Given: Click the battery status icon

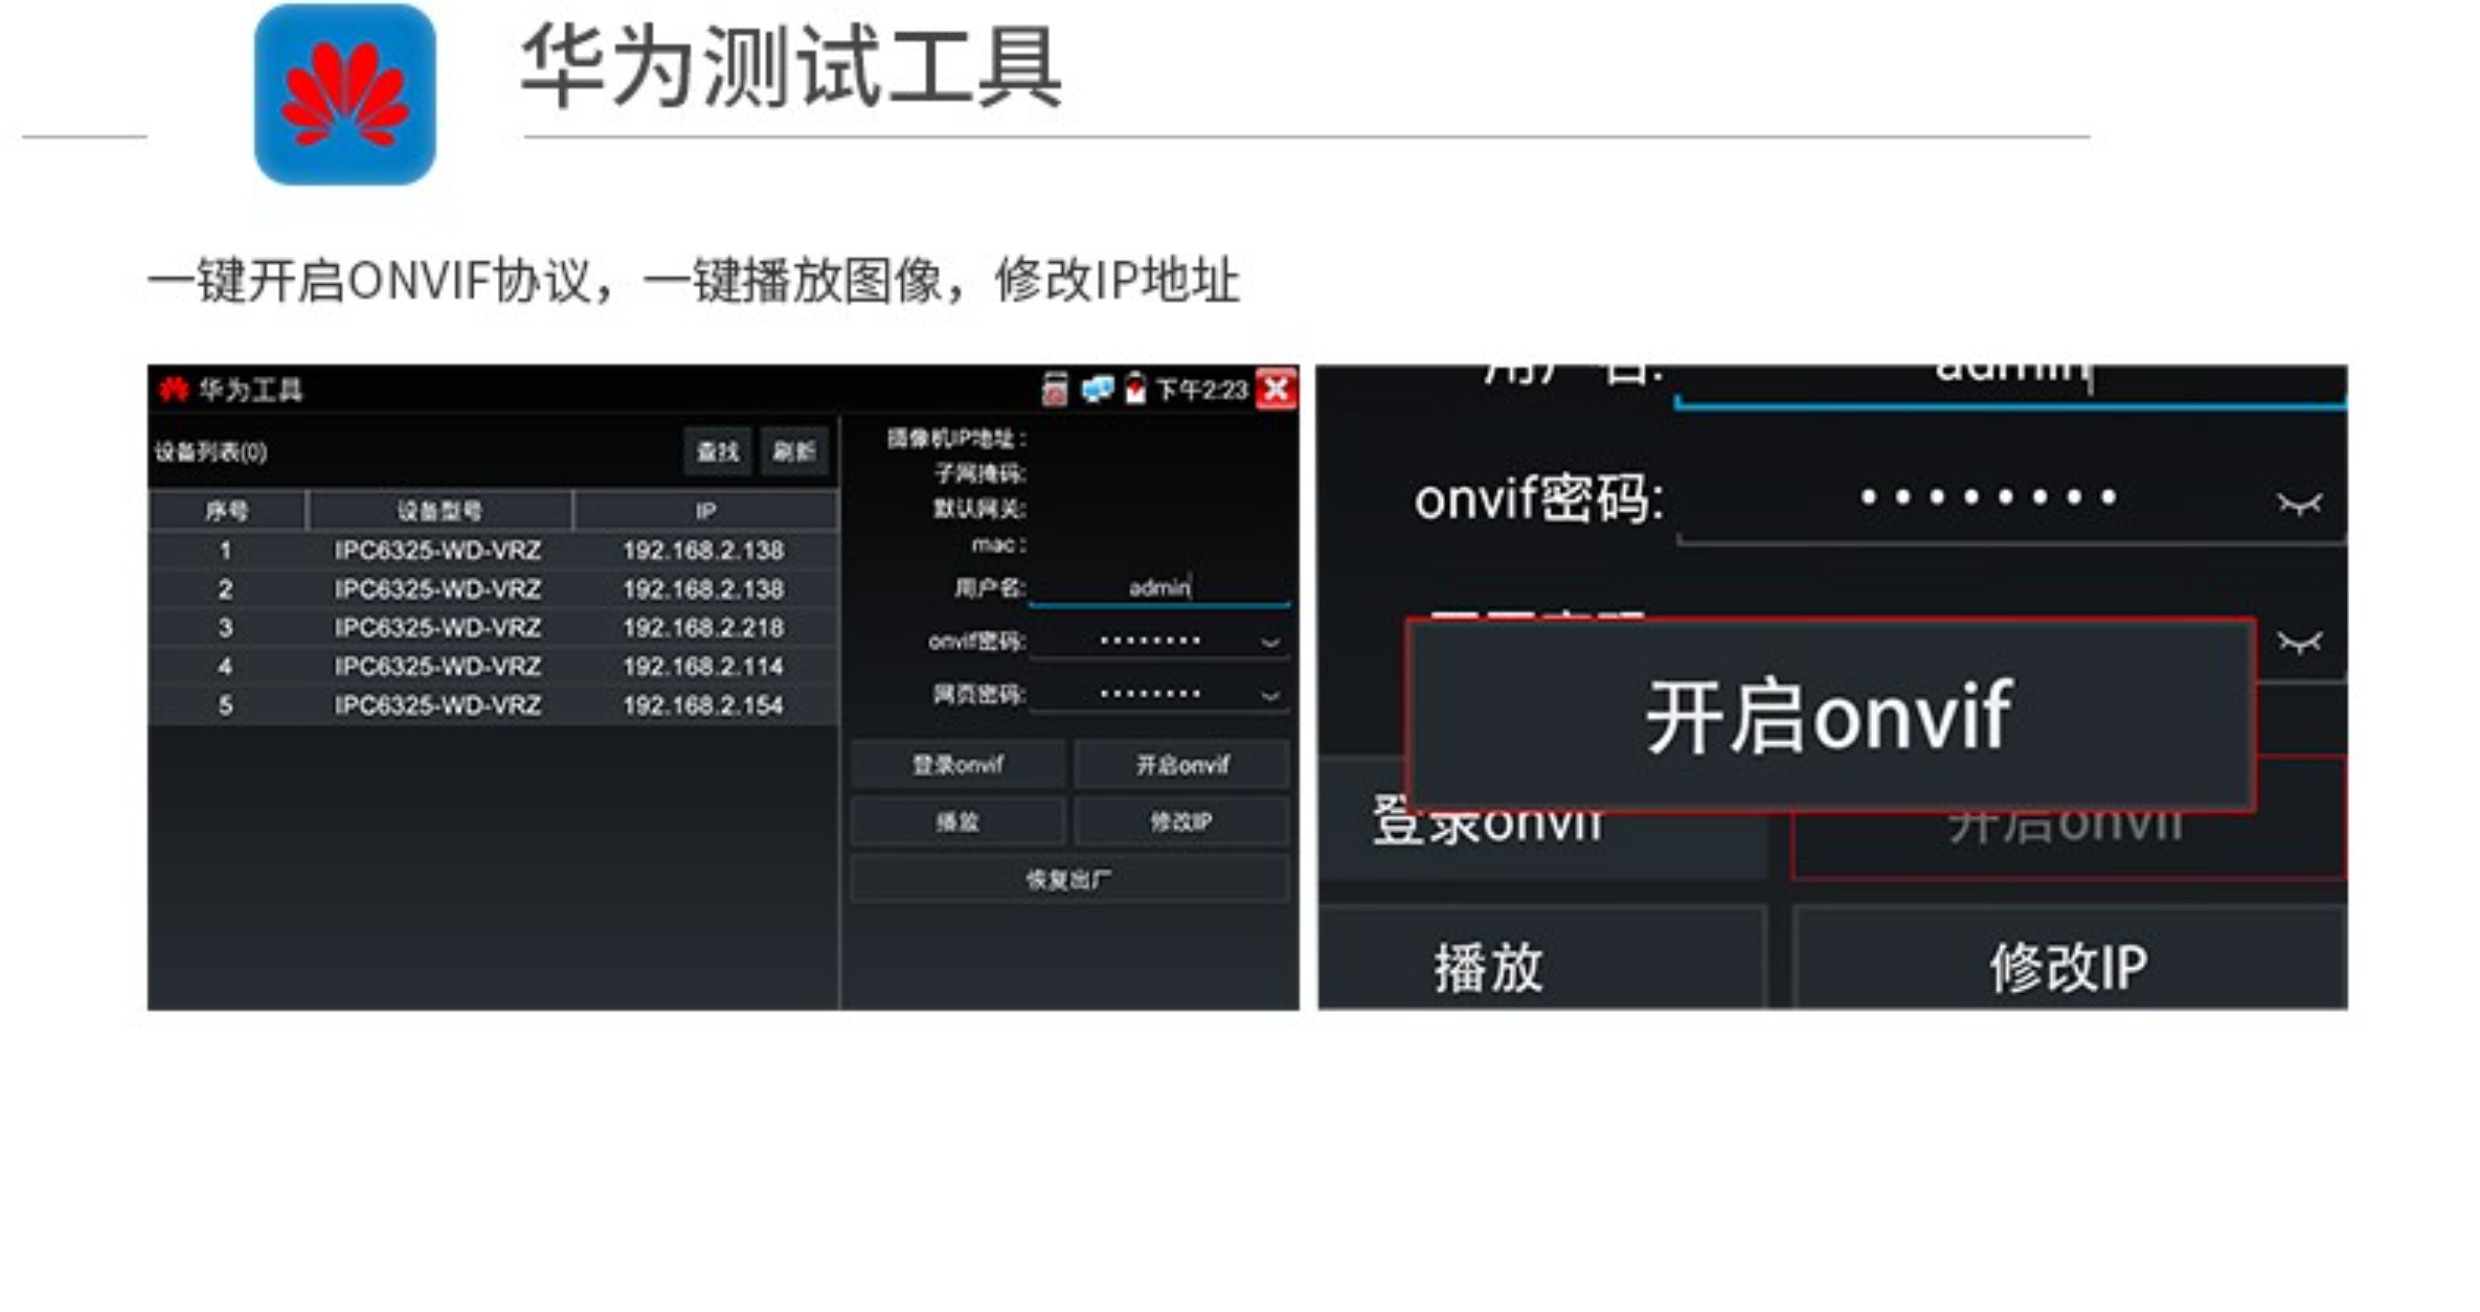Looking at the screenshot, I should (x=1135, y=389).
